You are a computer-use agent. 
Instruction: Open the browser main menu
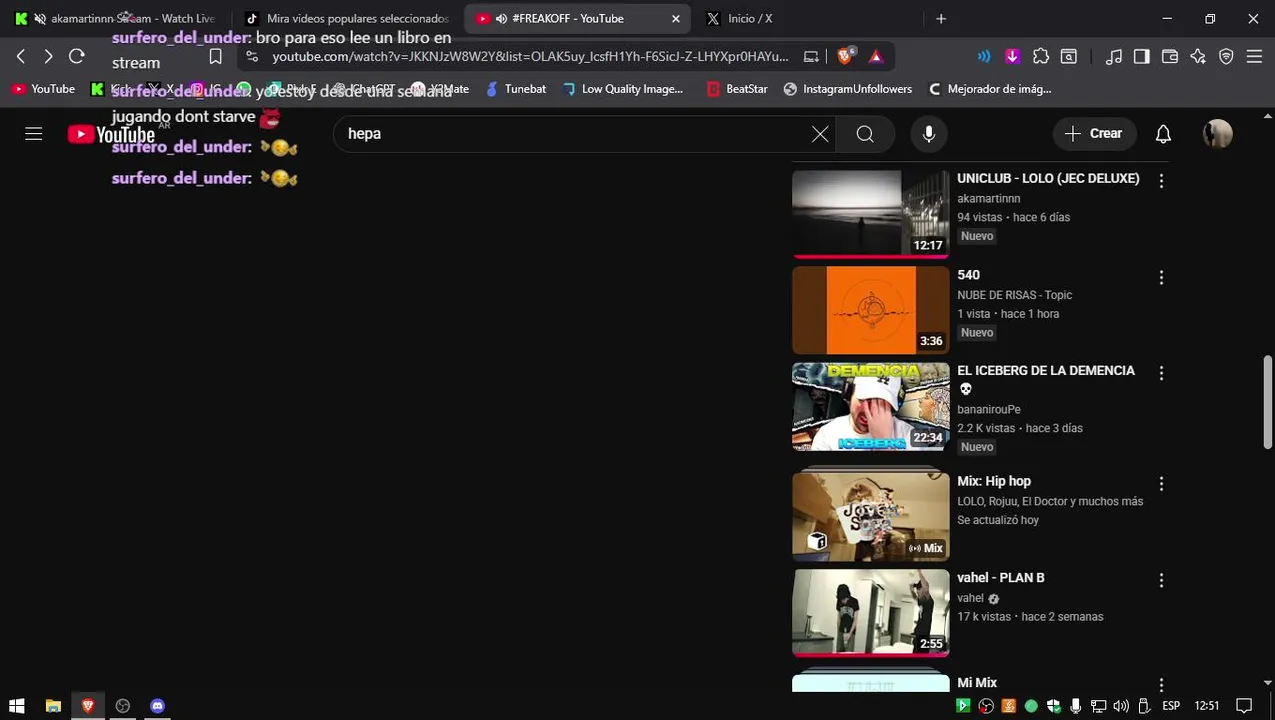[x=1254, y=57]
